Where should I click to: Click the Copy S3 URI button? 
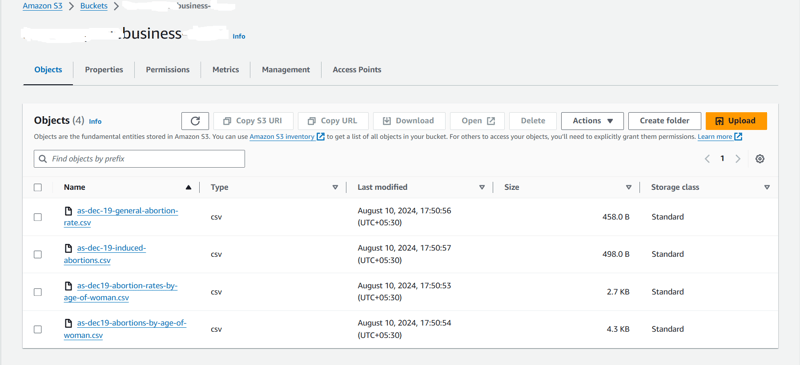coord(254,121)
